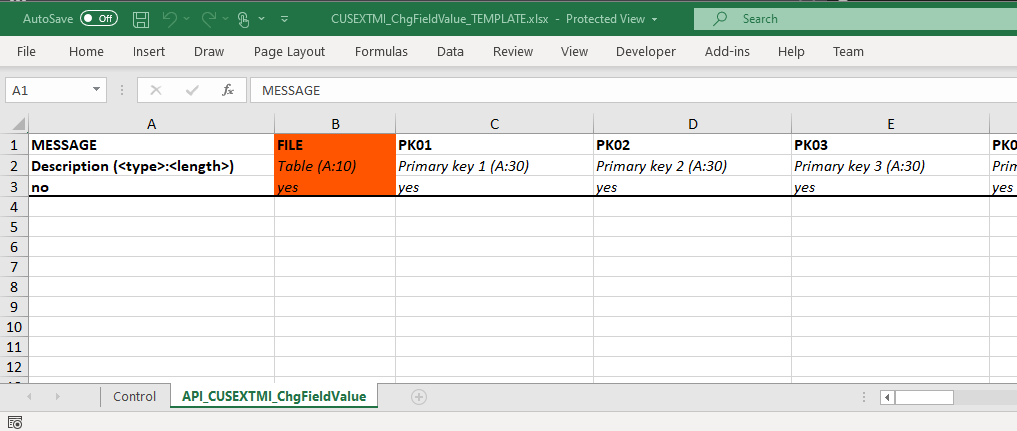Viewport: 1017px width, 431px height.
Task: Toggle the AutoSave switch
Action: click(x=98, y=19)
